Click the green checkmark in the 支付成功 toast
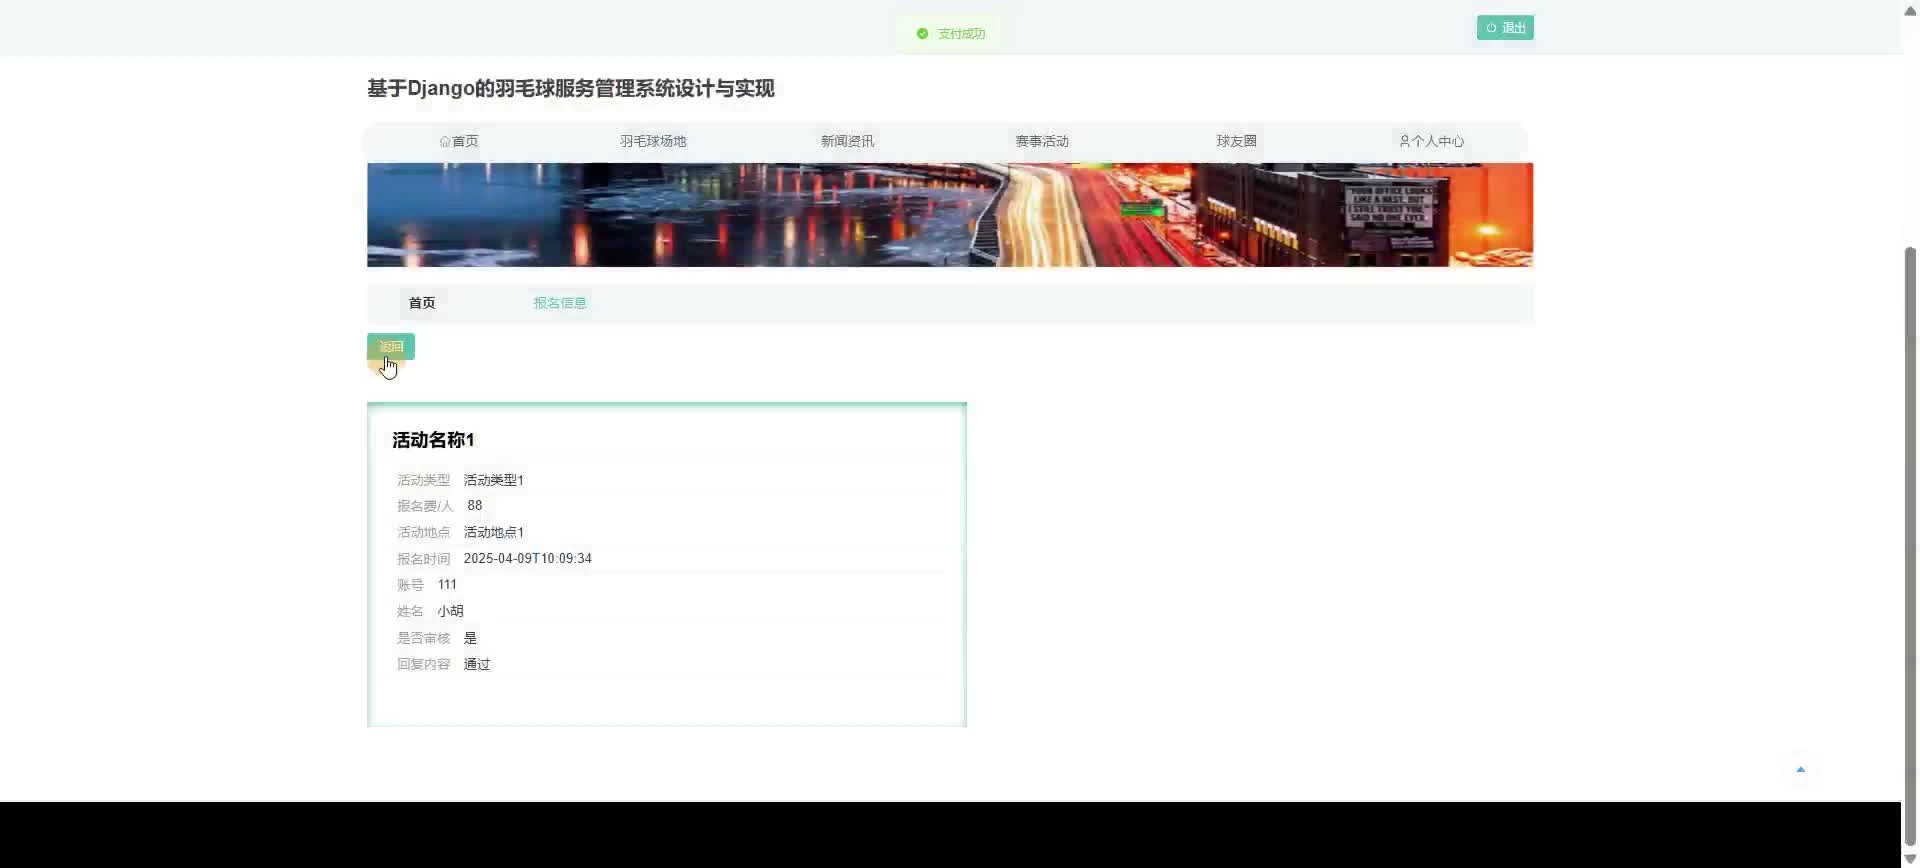 (x=922, y=34)
